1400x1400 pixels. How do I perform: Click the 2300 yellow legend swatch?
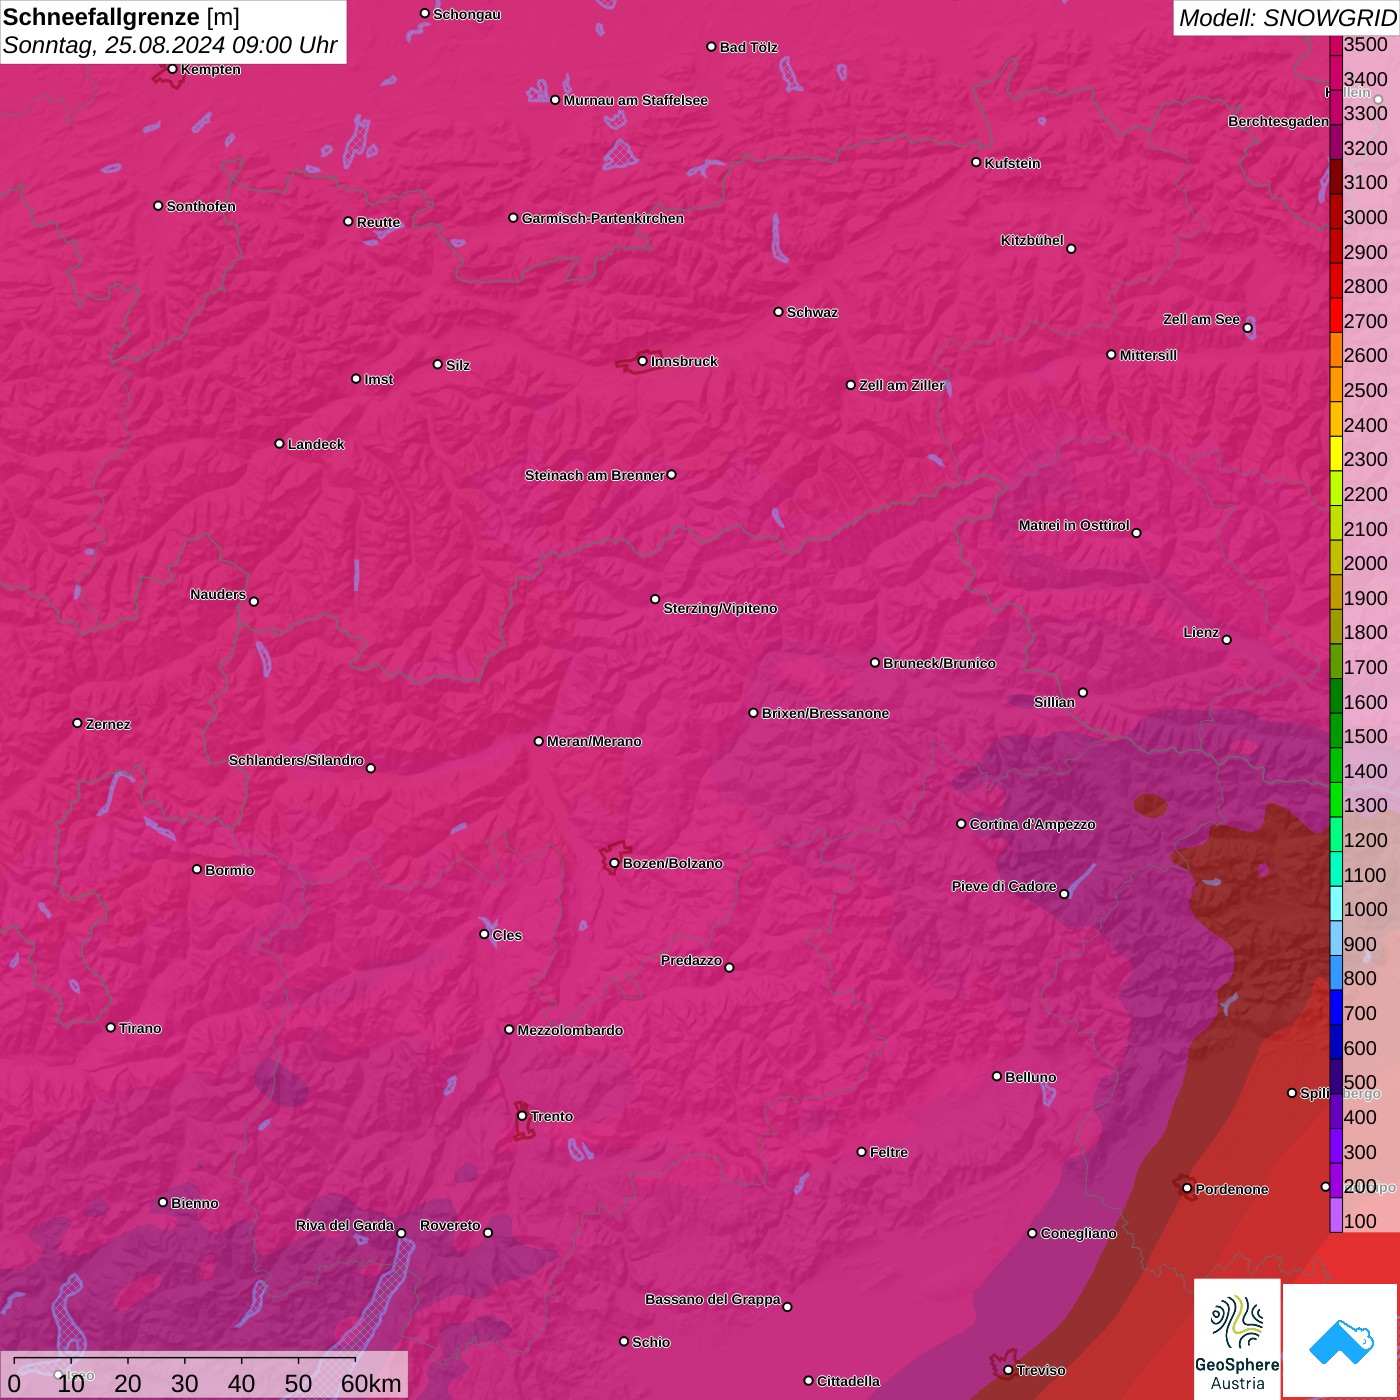(x=1336, y=453)
